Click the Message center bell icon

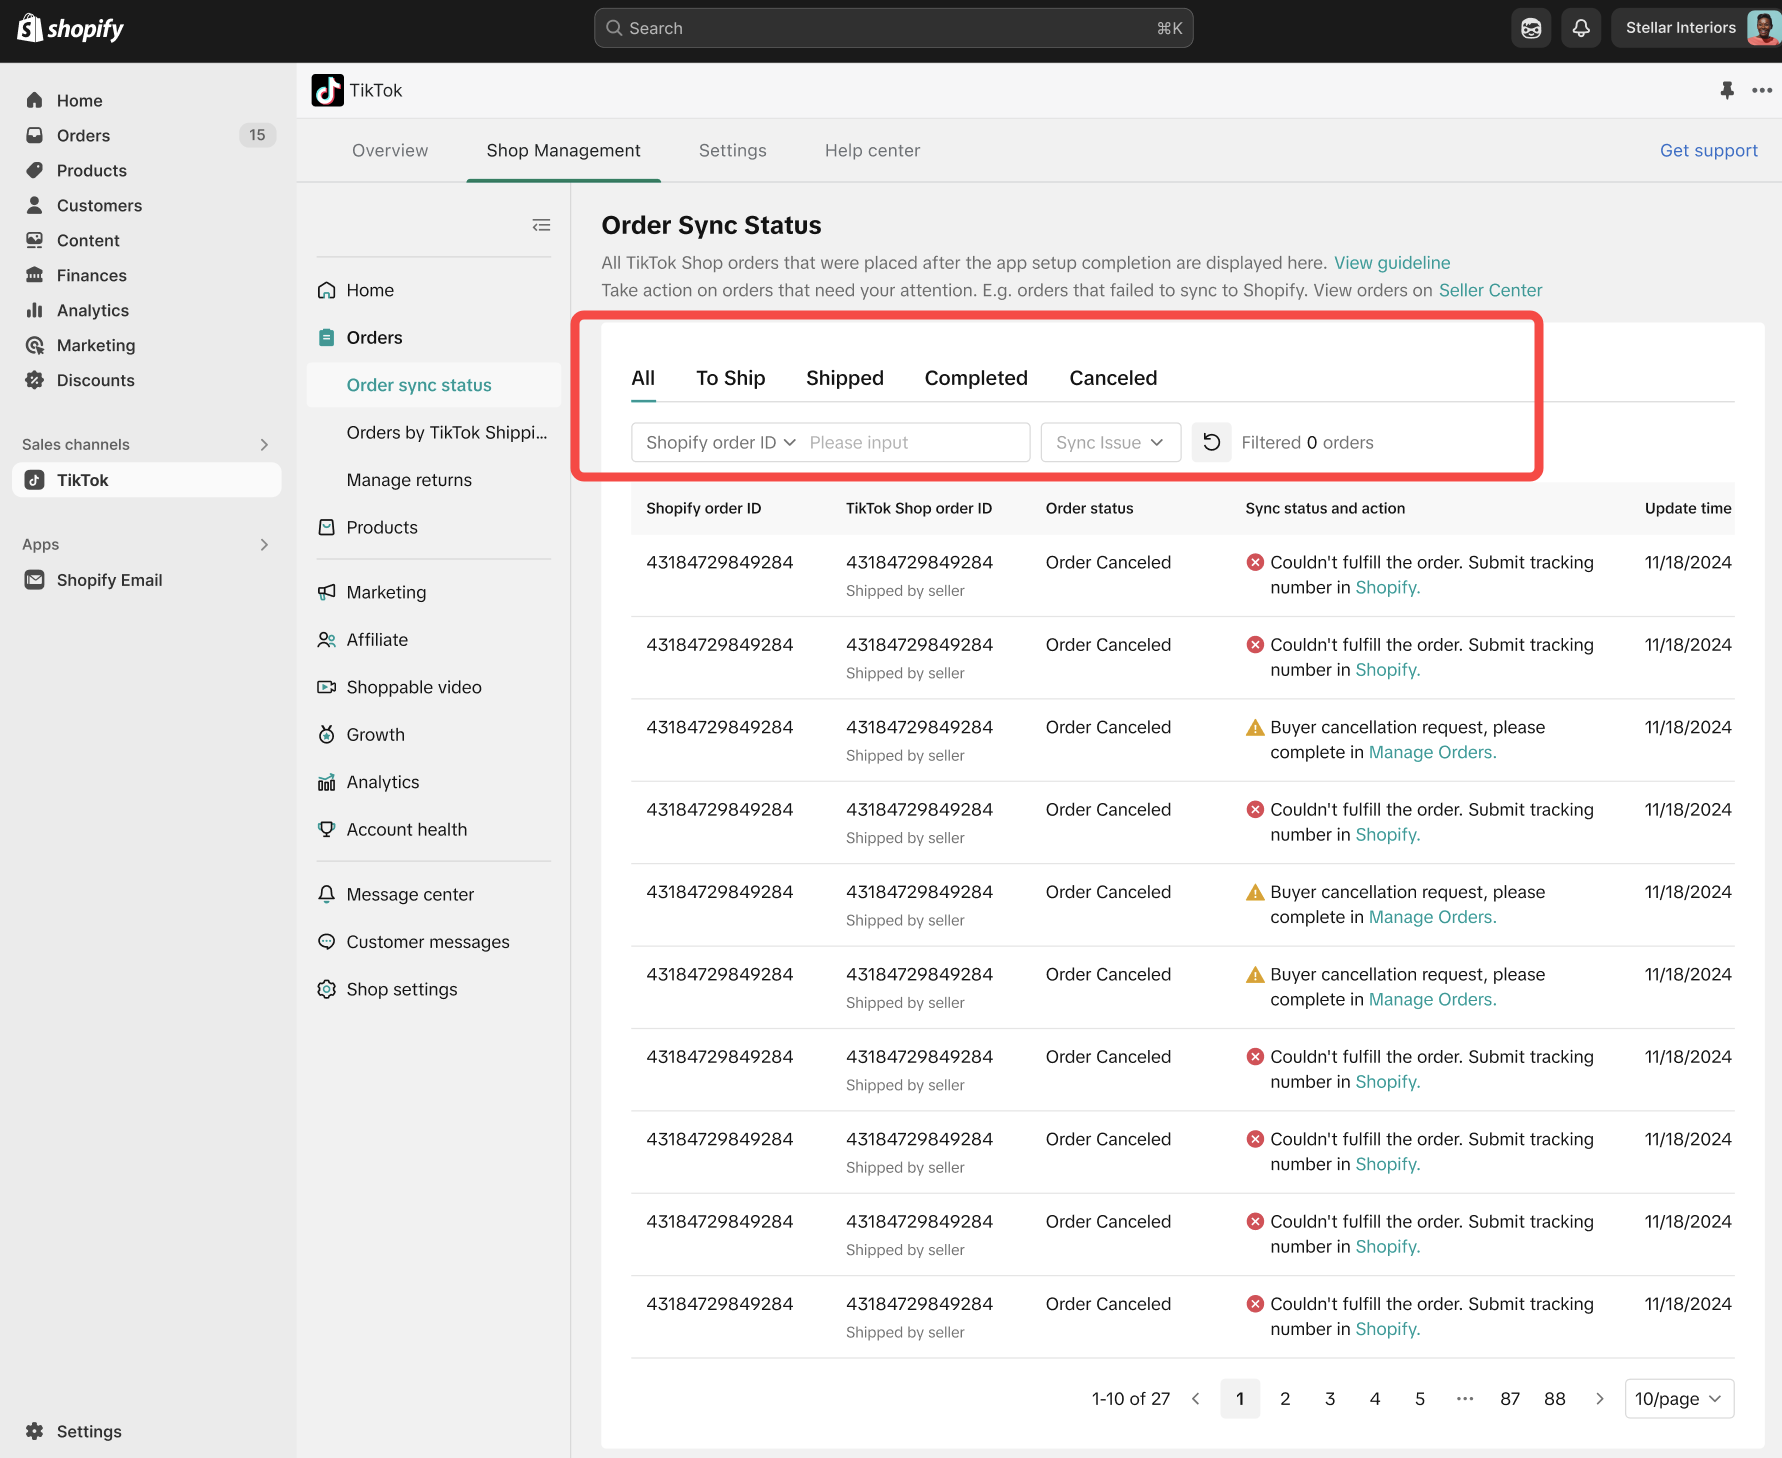(326, 894)
